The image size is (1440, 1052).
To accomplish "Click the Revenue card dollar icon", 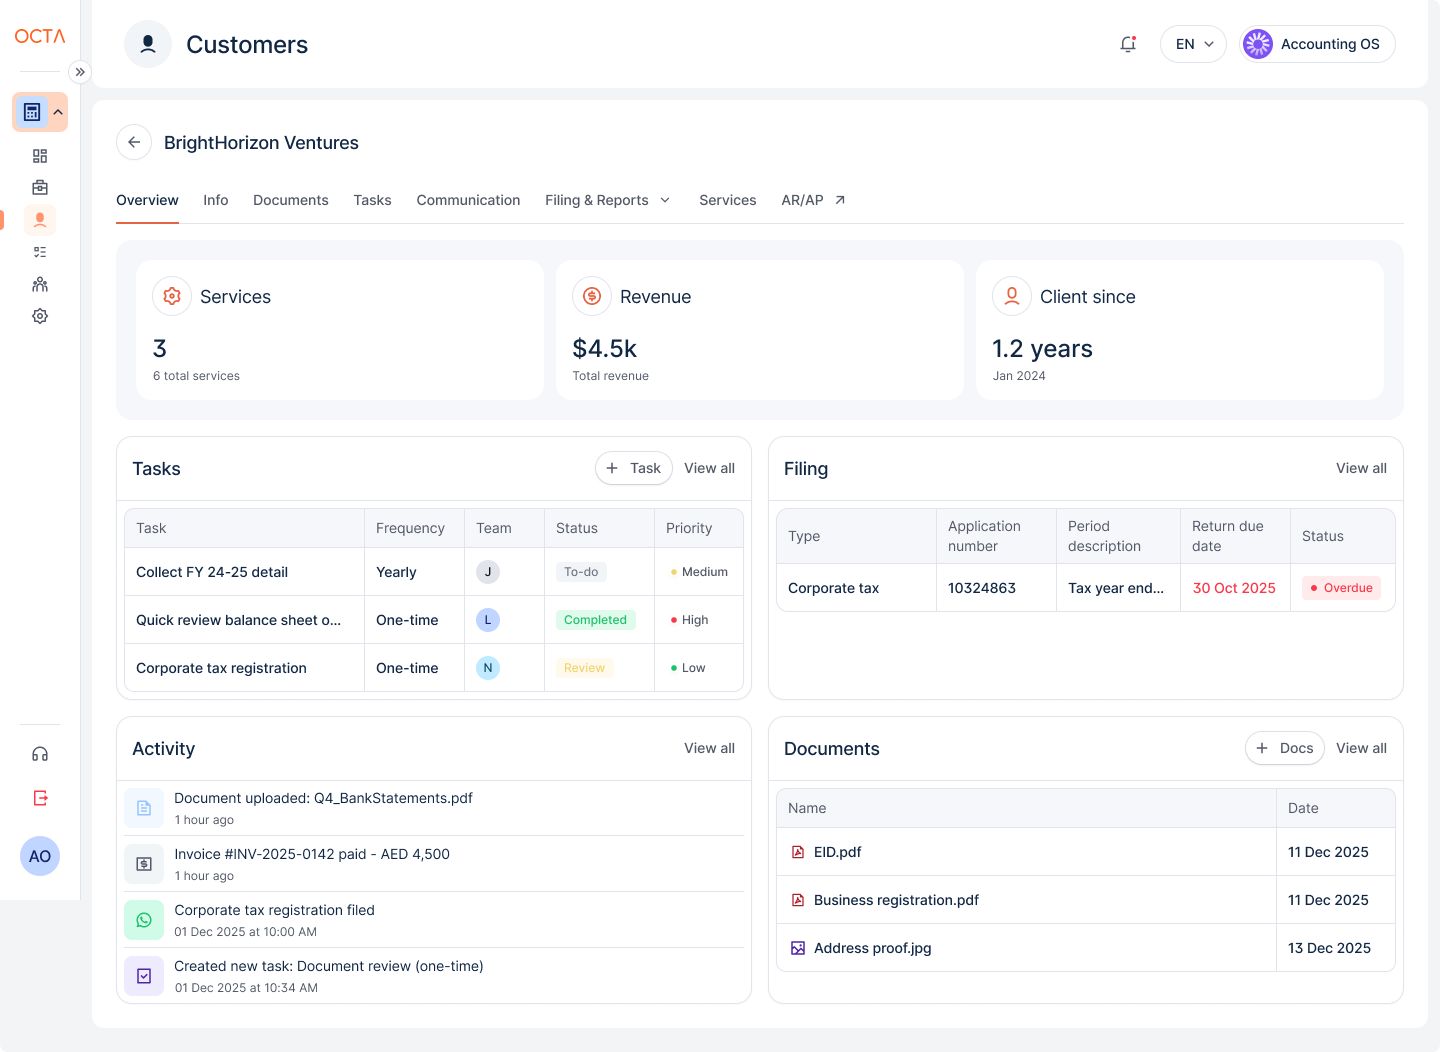I will click(592, 296).
